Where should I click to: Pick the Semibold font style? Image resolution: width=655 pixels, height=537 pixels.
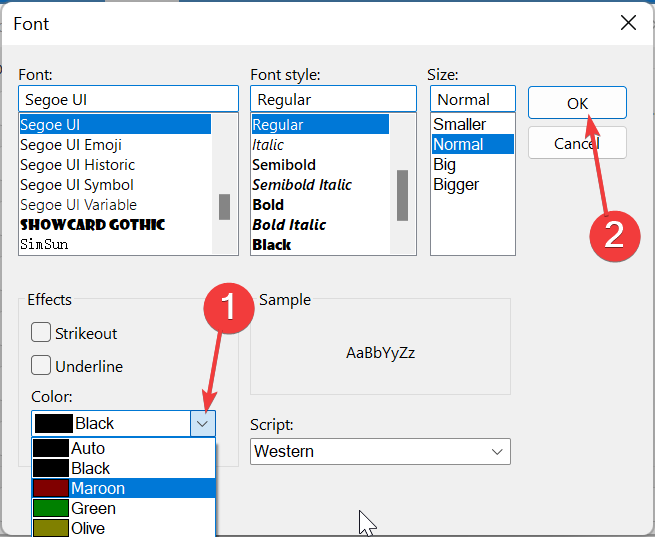click(320, 165)
